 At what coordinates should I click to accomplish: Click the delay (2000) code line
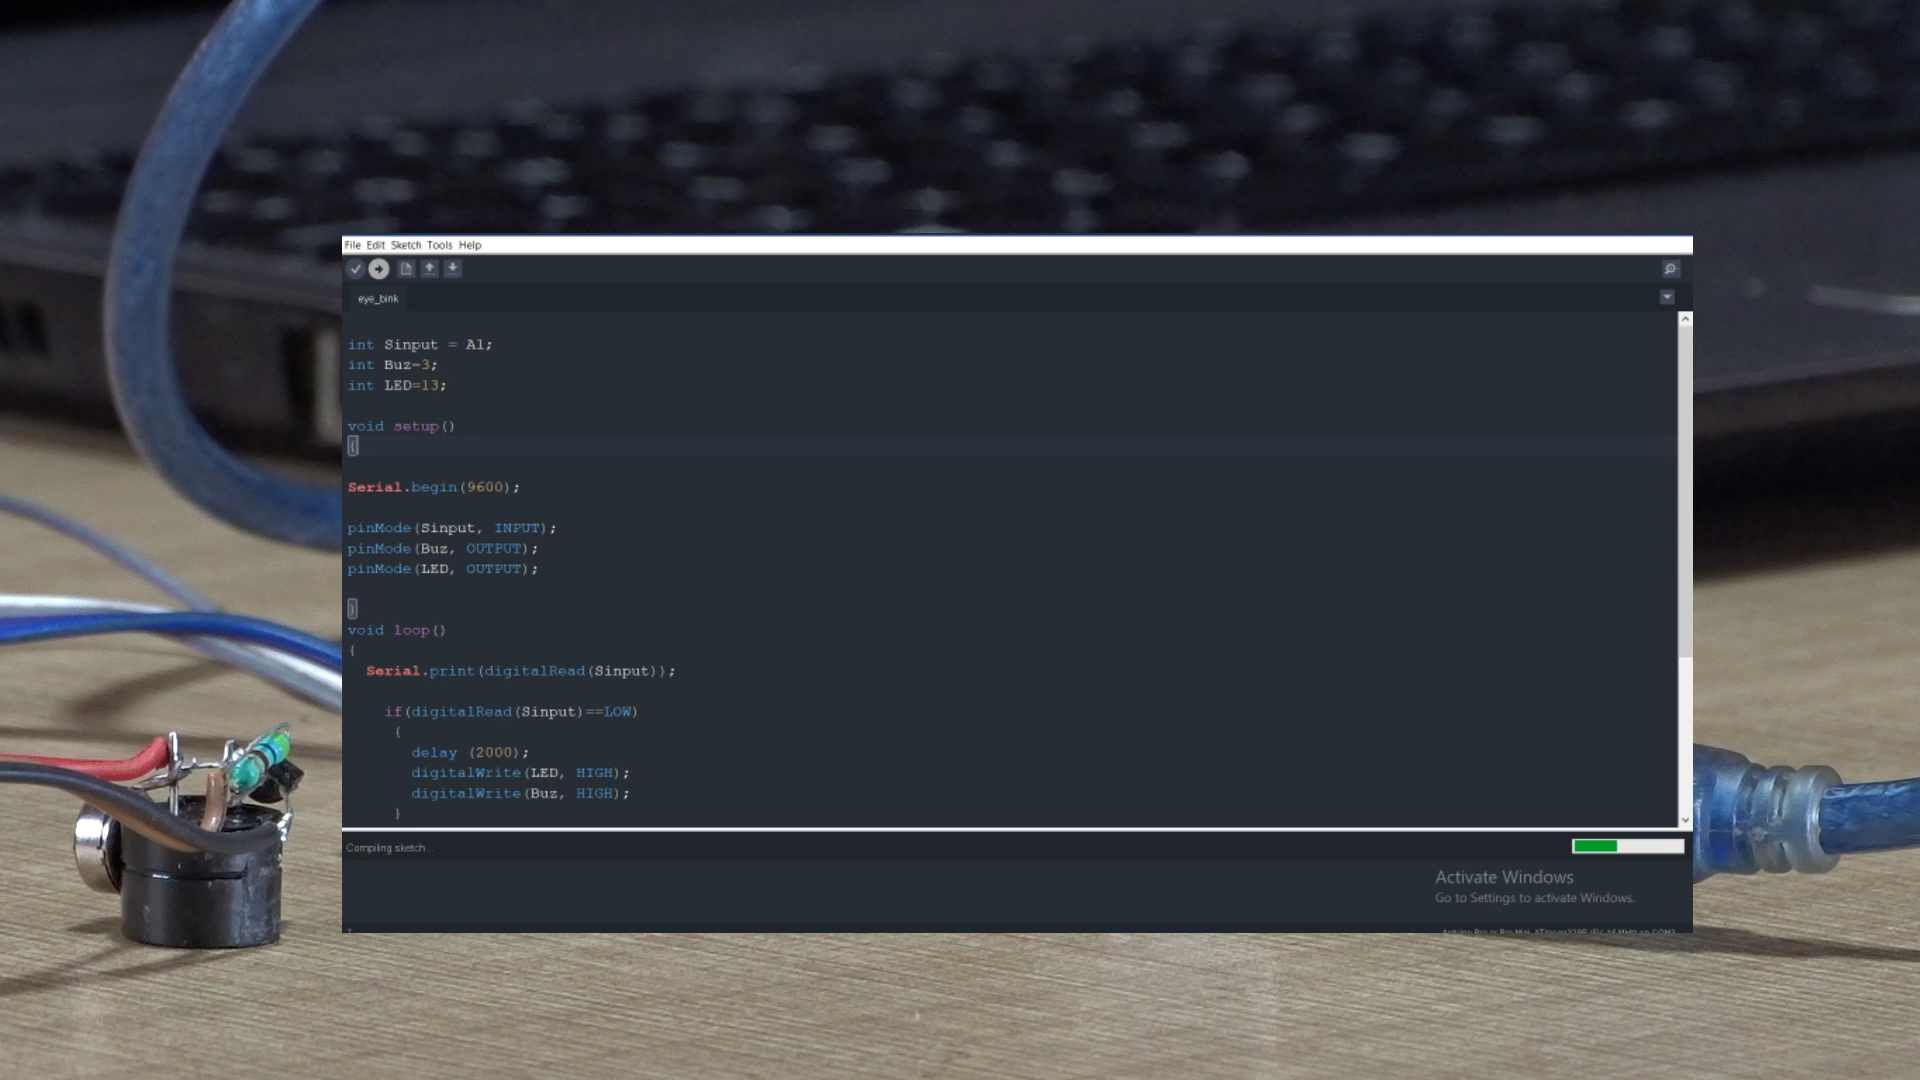[469, 753]
